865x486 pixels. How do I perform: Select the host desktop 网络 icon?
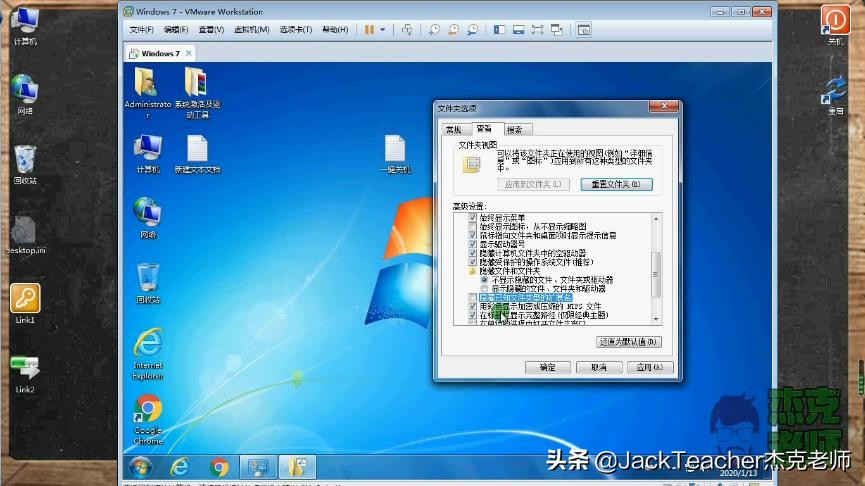pyautogui.click(x=25, y=95)
